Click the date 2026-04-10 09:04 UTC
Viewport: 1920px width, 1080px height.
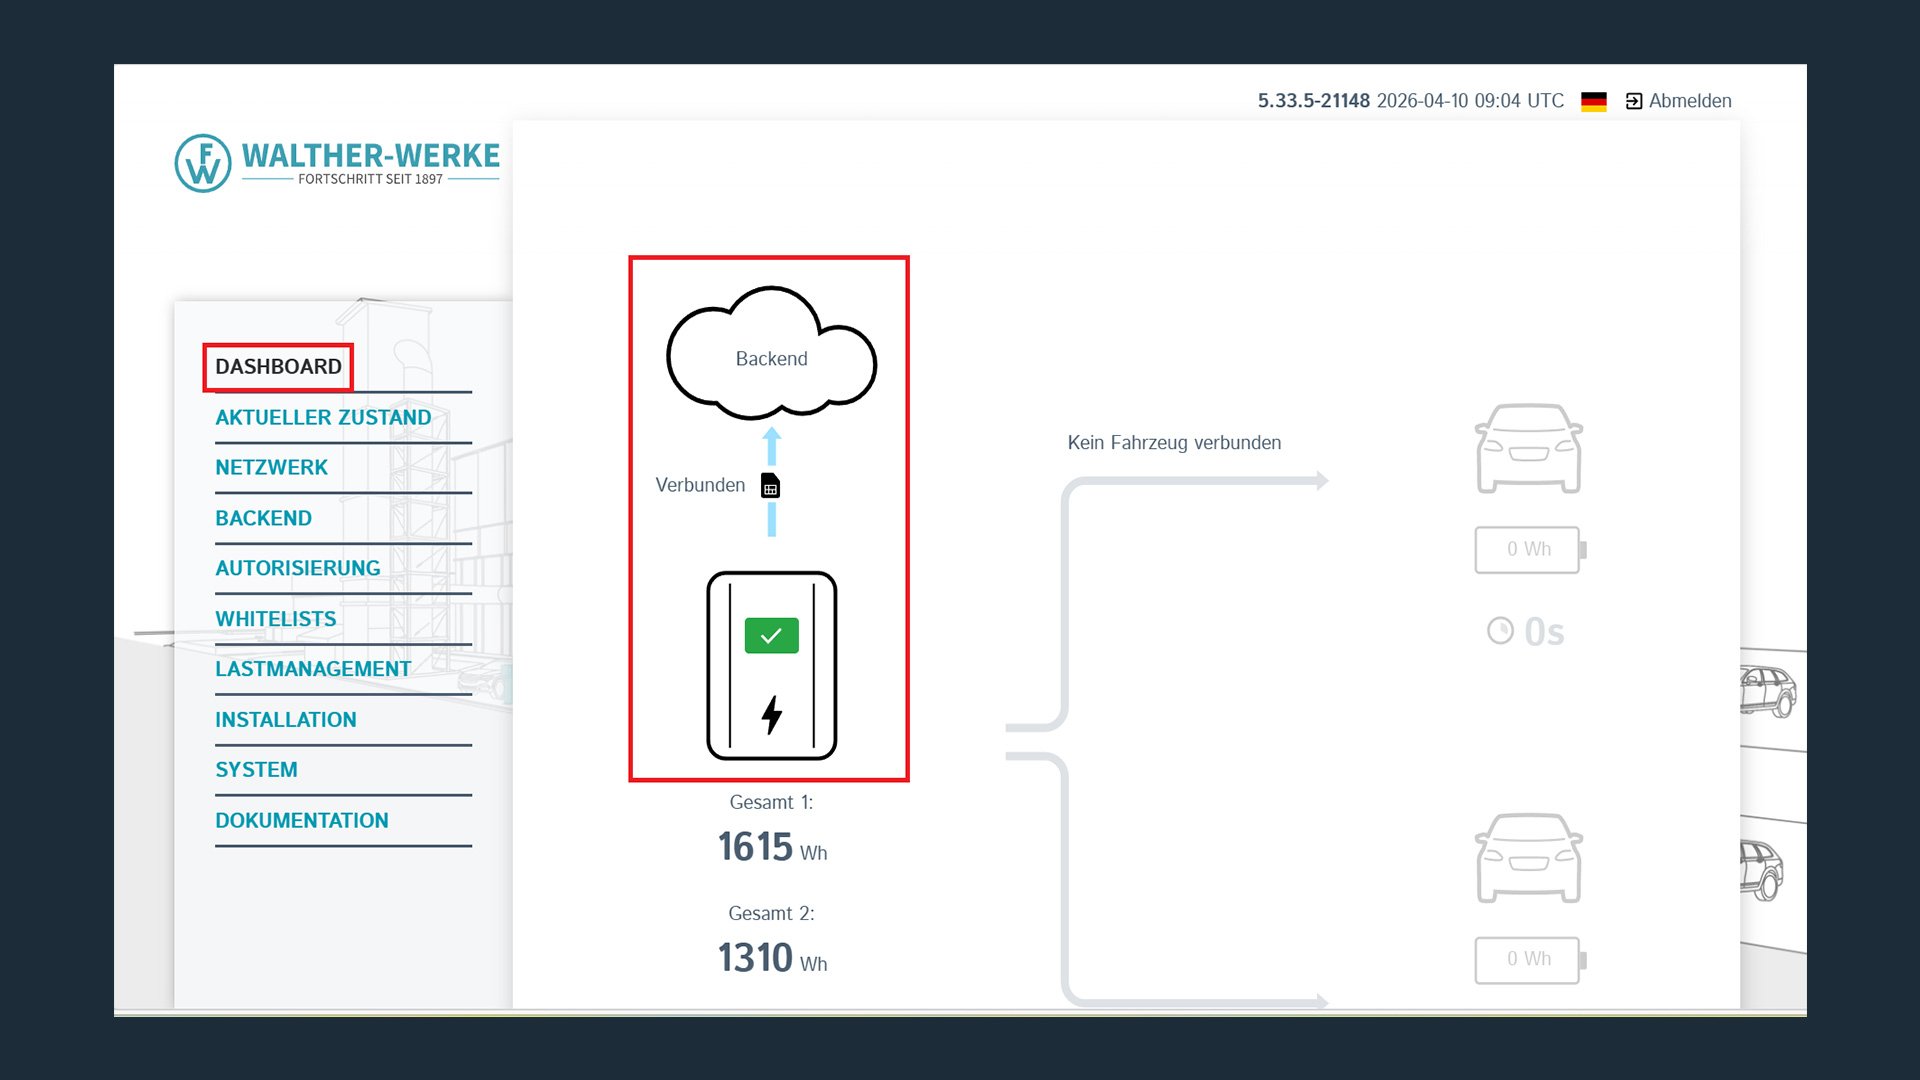point(1470,101)
